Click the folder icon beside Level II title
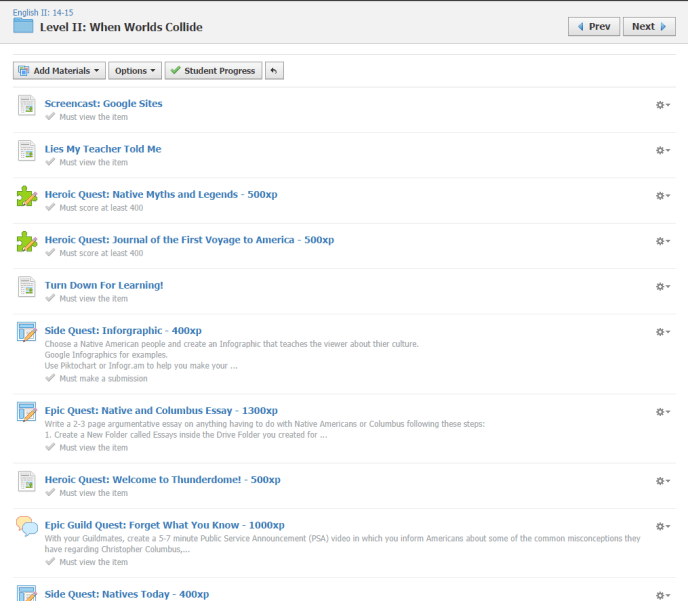Viewport: 688px width, 601px height. tap(23, 26)
